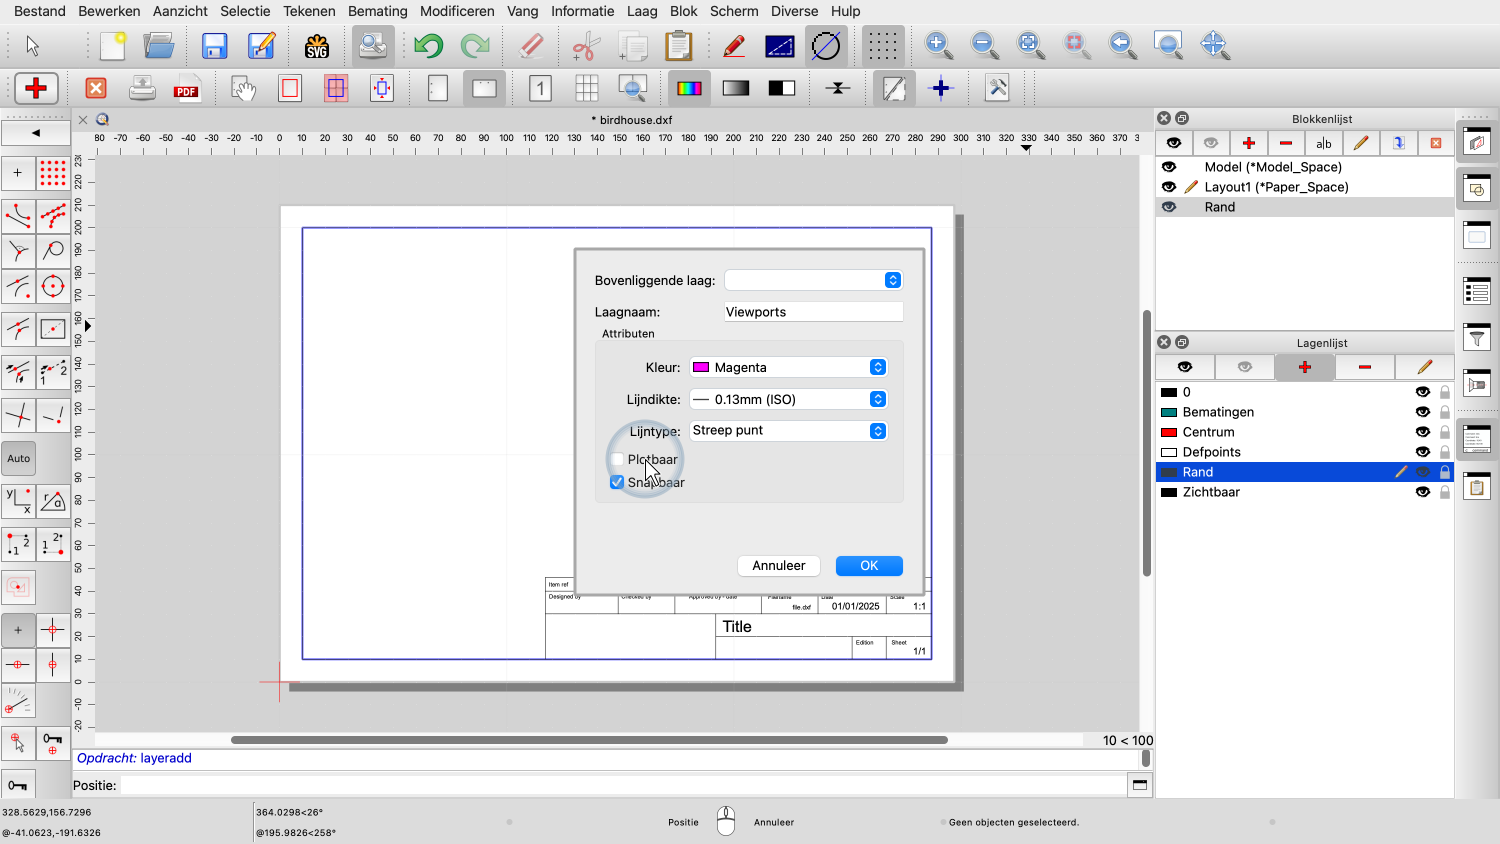Click the OK button
Viewport: 1500px width, 844px height.
[x=869, y=566]
